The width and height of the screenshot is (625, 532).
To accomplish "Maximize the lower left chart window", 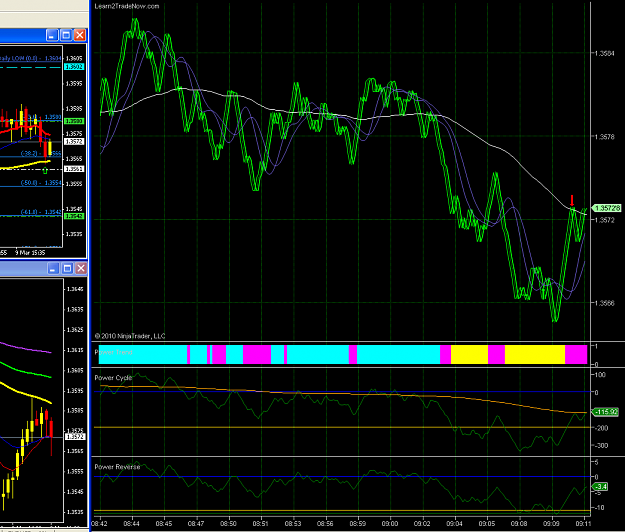I will pyautogui.click(x=67, y=268).
